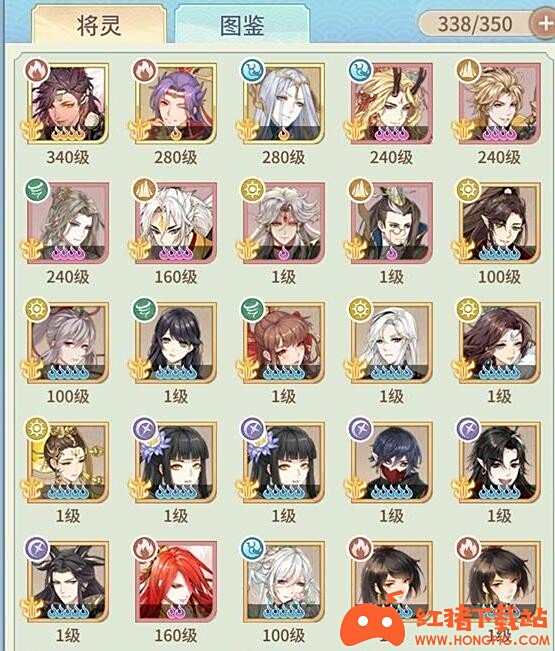The height and width of the screenshot is (651, 555).
Task: Switch to the 图鉴 tab
Action: [242, 25]
